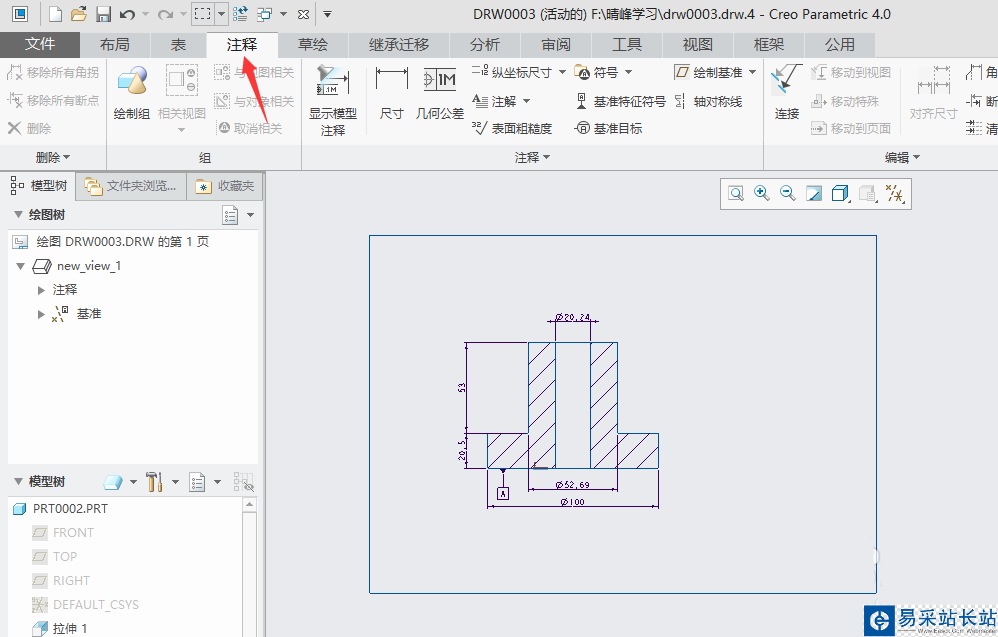Click the close window icon in quick toolbar
This screenshot has width=998, height=637.
[304, 13]
